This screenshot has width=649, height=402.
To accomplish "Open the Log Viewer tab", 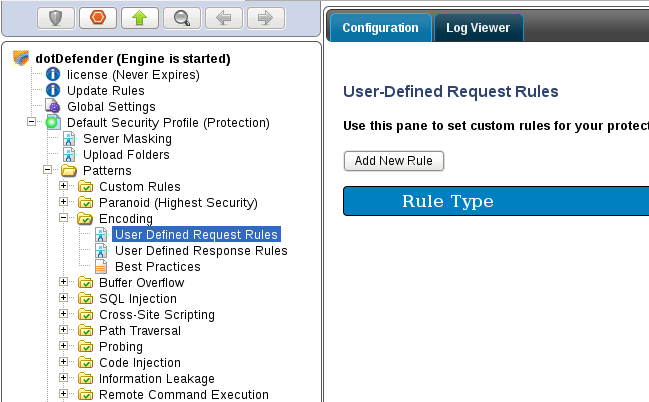I will click(478, 28).
